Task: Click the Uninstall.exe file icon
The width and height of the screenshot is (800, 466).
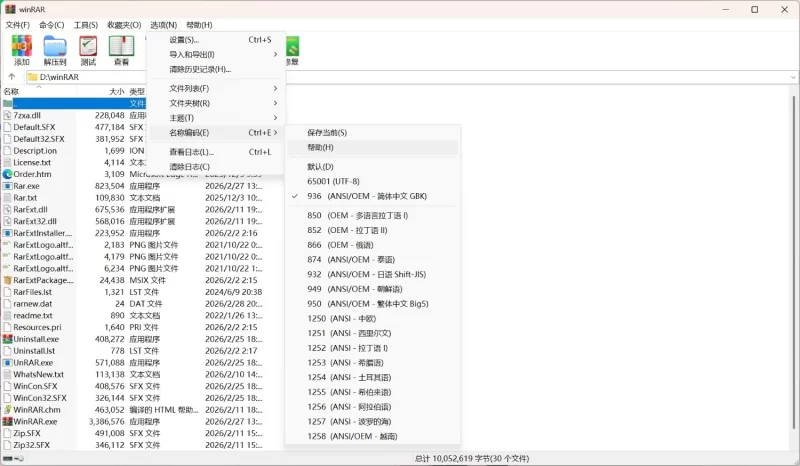Action: coord(7,339)
